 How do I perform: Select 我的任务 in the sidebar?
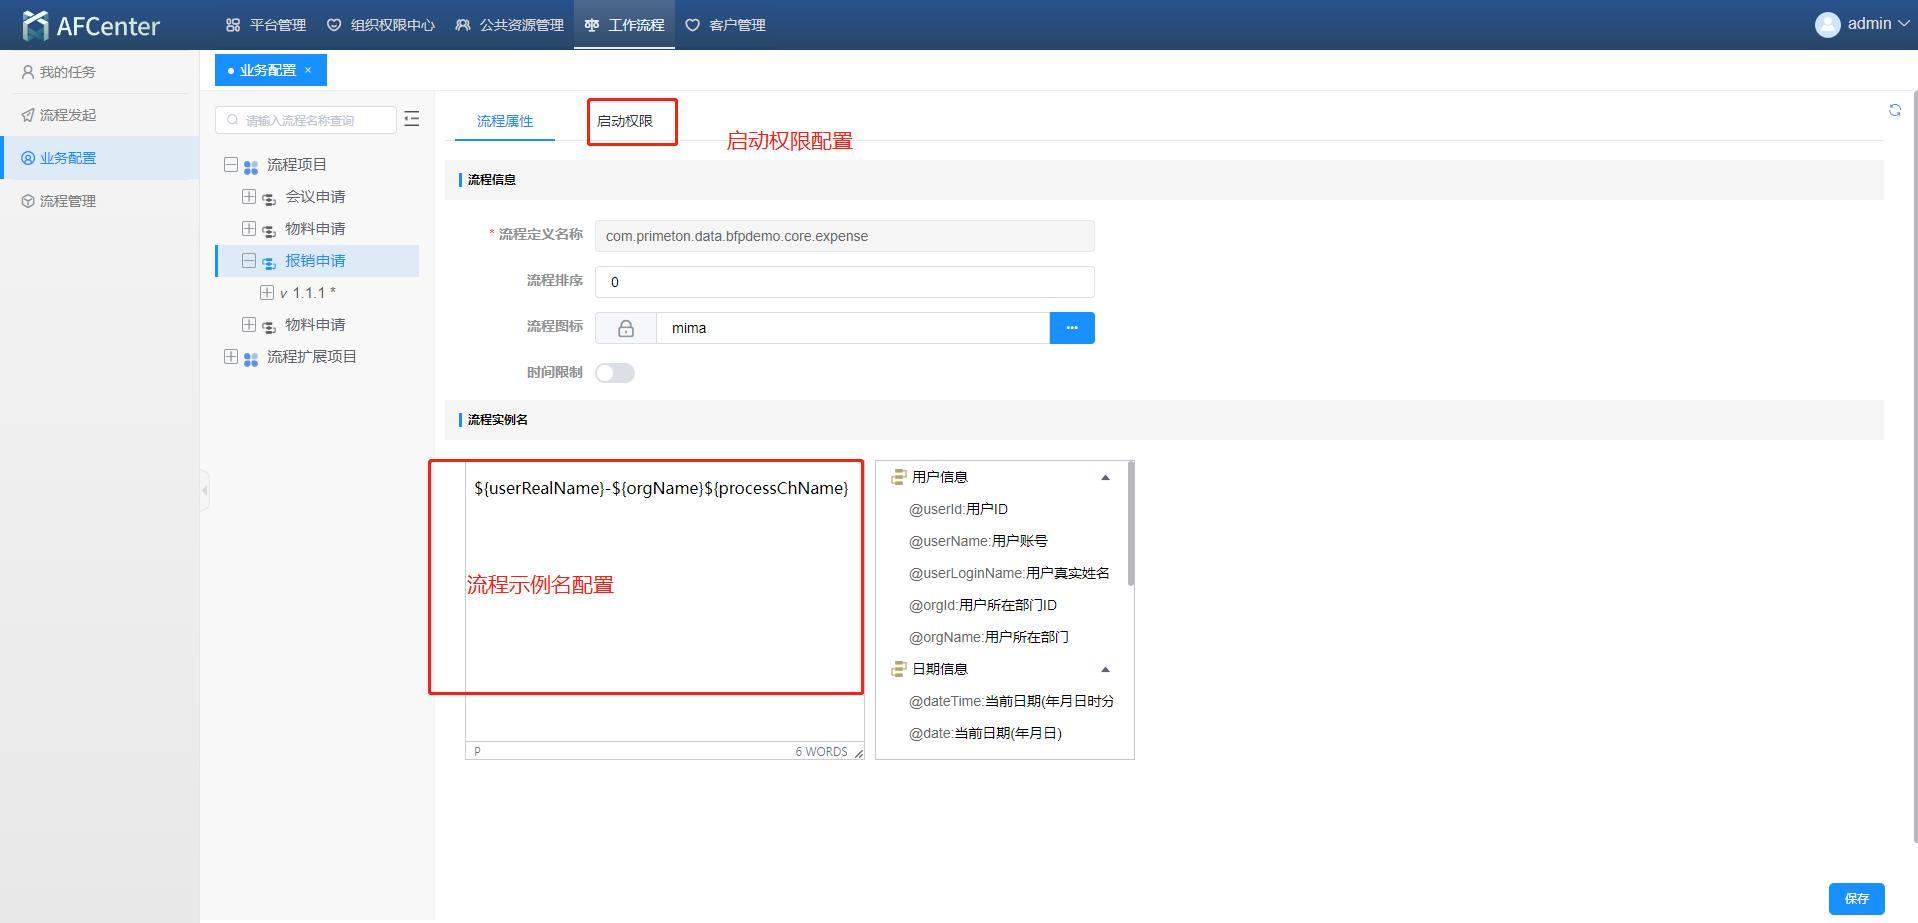(x=66, y=71)
